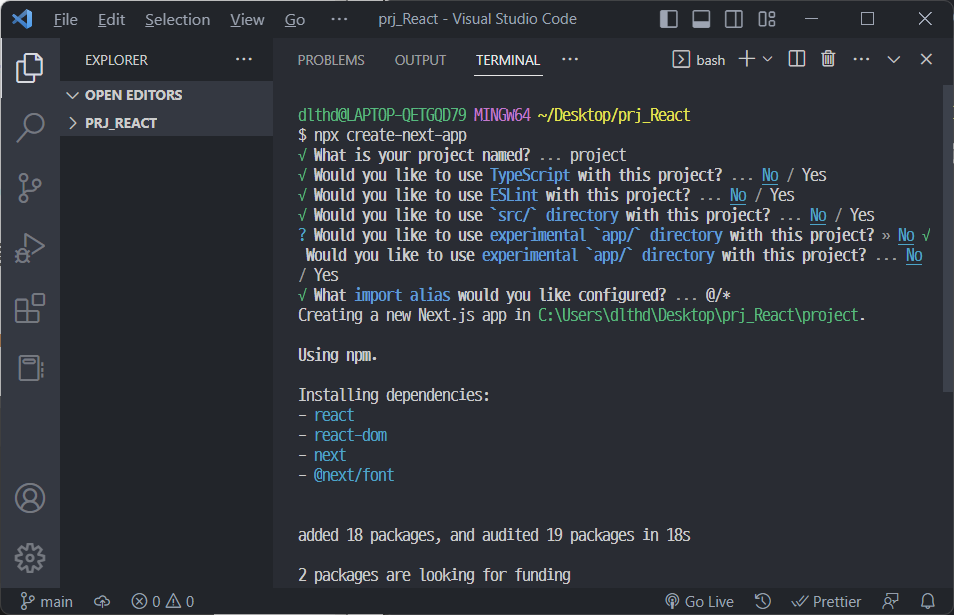The height and width of the screenshot is (615, 954).
Task: Click the 'Installing dependencies:' line
Action: tap(394, 395)
